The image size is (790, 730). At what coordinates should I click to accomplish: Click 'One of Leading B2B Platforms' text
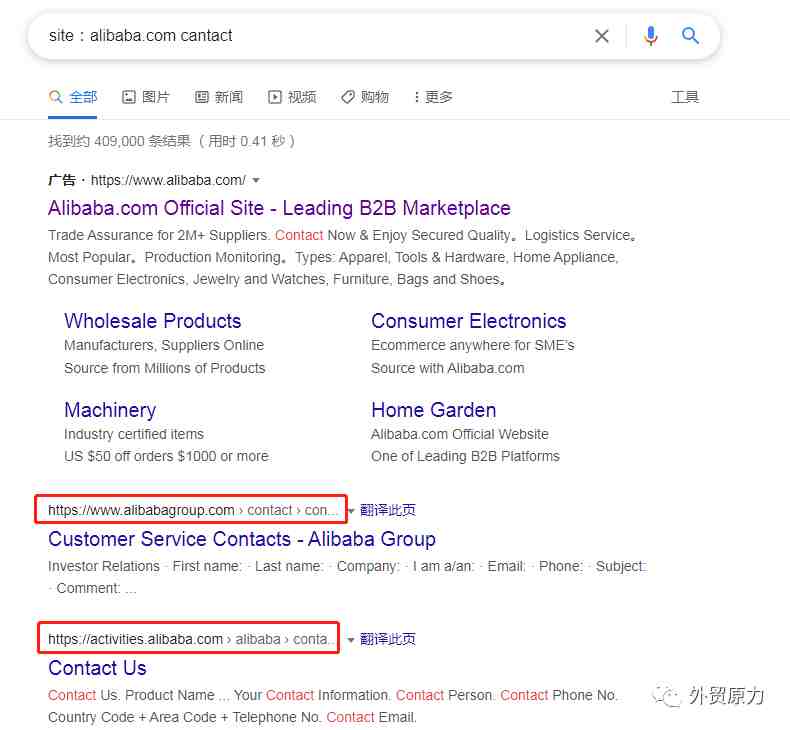(x=465, y=456)
